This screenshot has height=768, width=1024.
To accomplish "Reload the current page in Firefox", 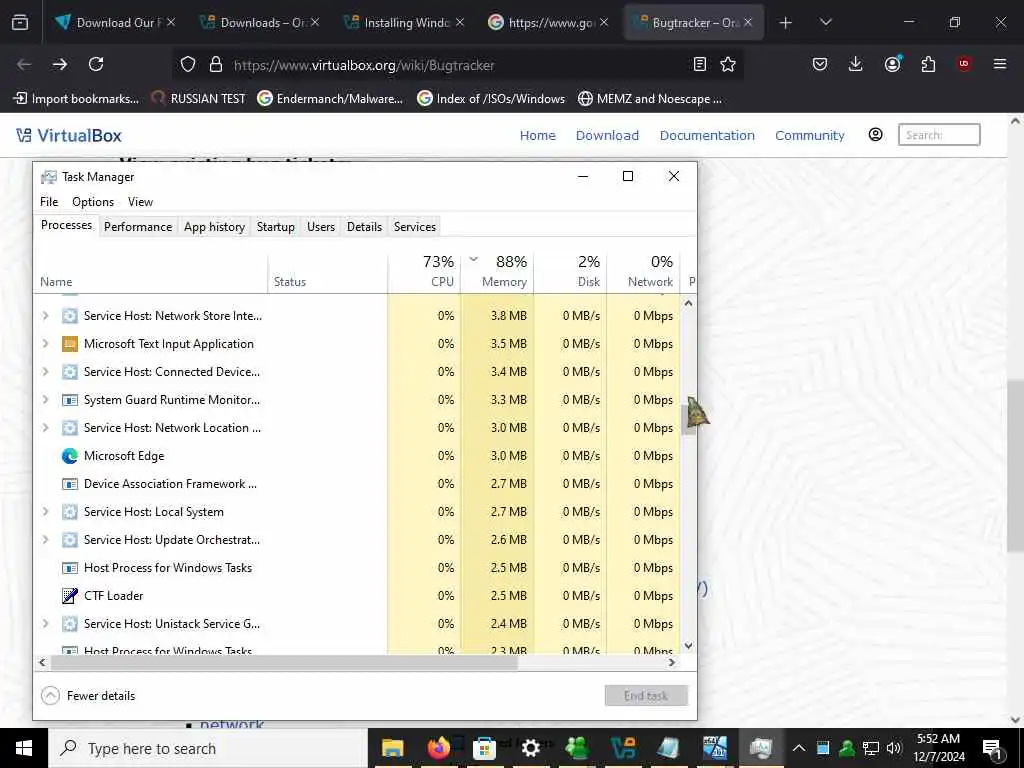I will click(96, 64).
